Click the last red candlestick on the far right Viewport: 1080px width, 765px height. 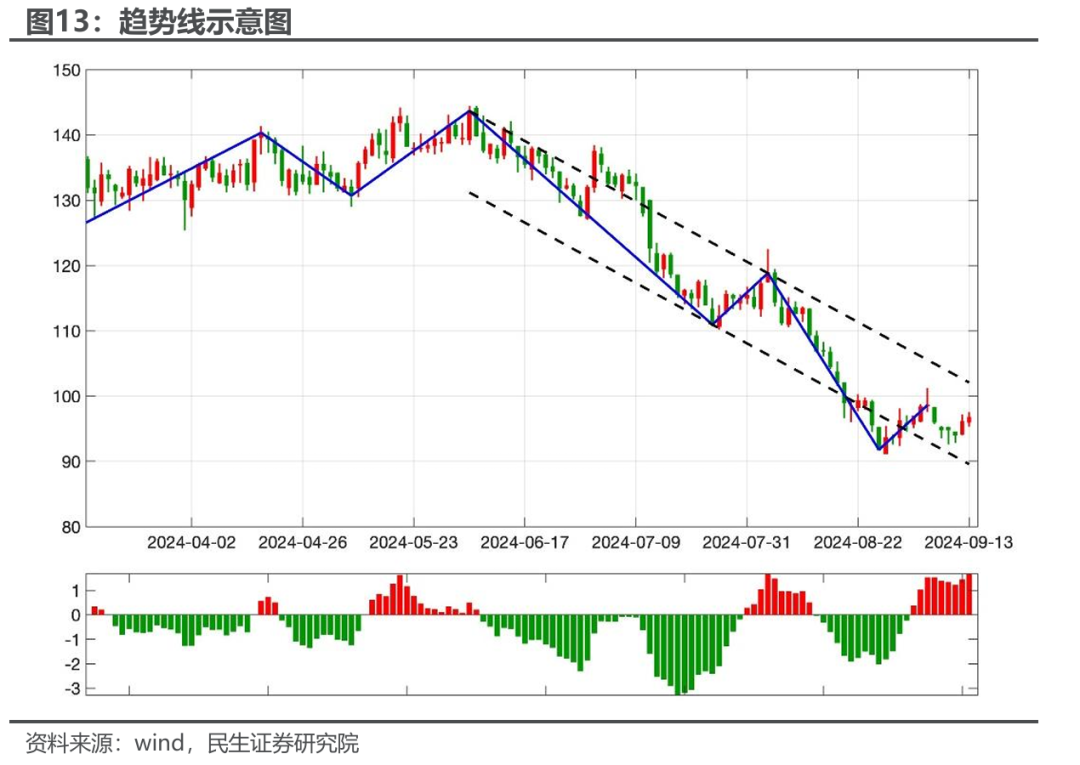point(969,419)
